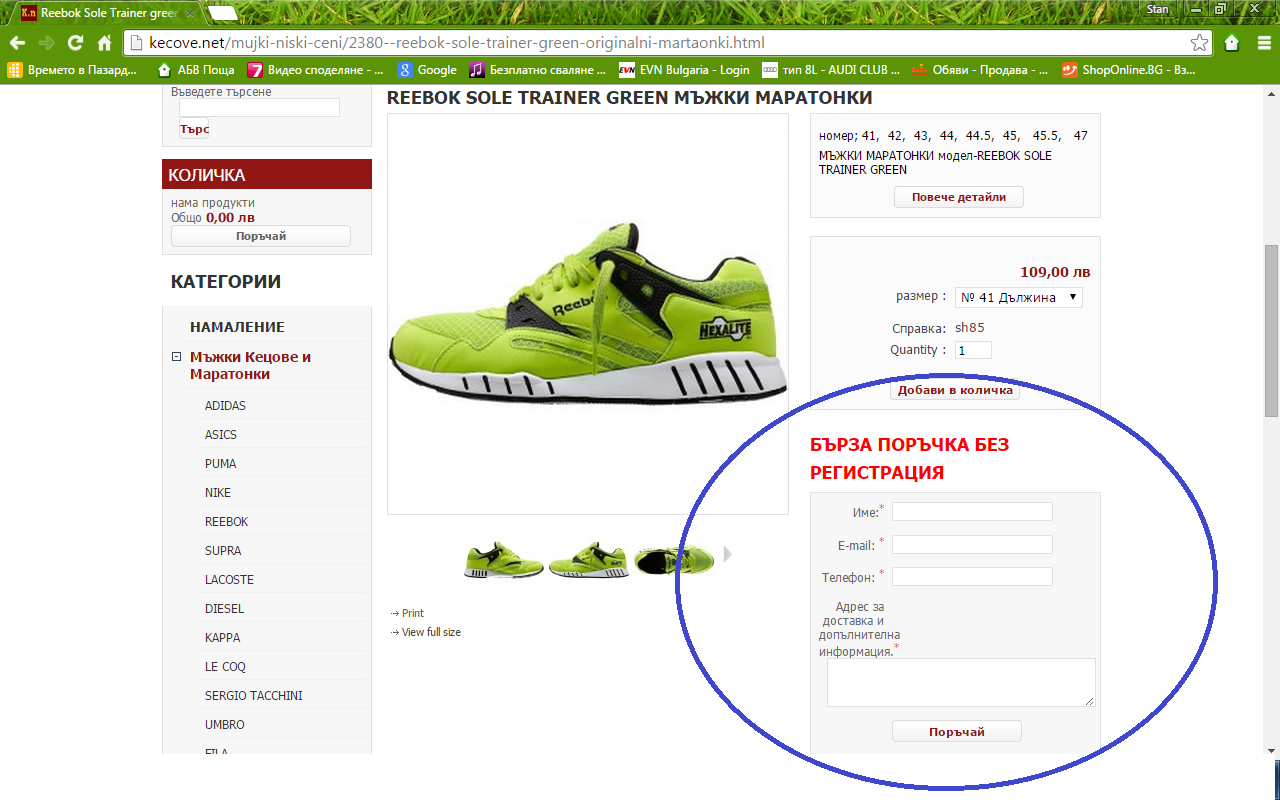Open the LACOSTE category

coord(229,580)
